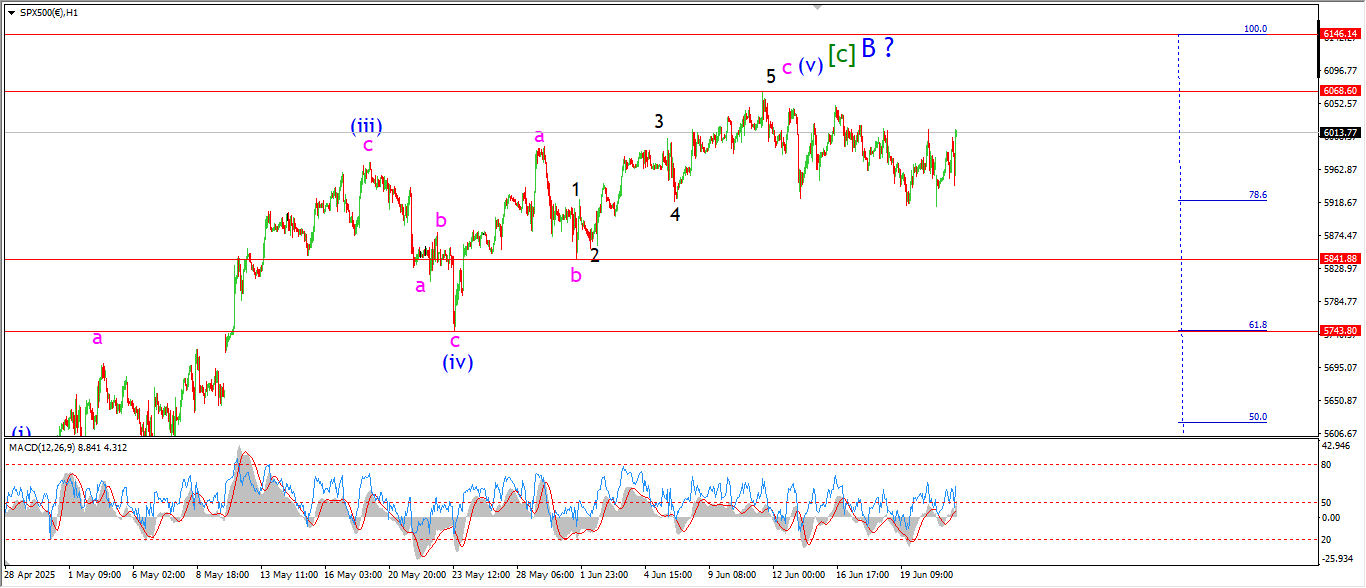The image size is (1366, 588).
Task: Select the blue (iii) wave label
Action: pyautogui.click(x=366, y=126)
